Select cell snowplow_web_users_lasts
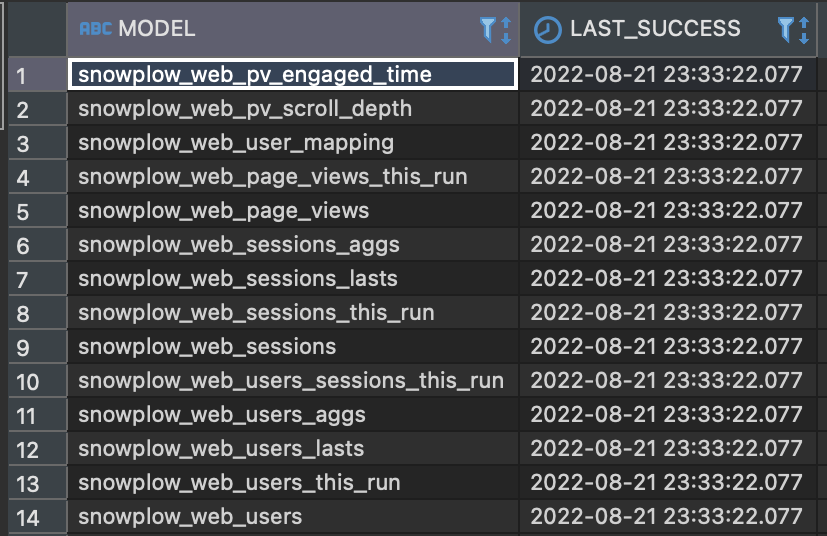The image size is (827, 536). coord(293,449)
